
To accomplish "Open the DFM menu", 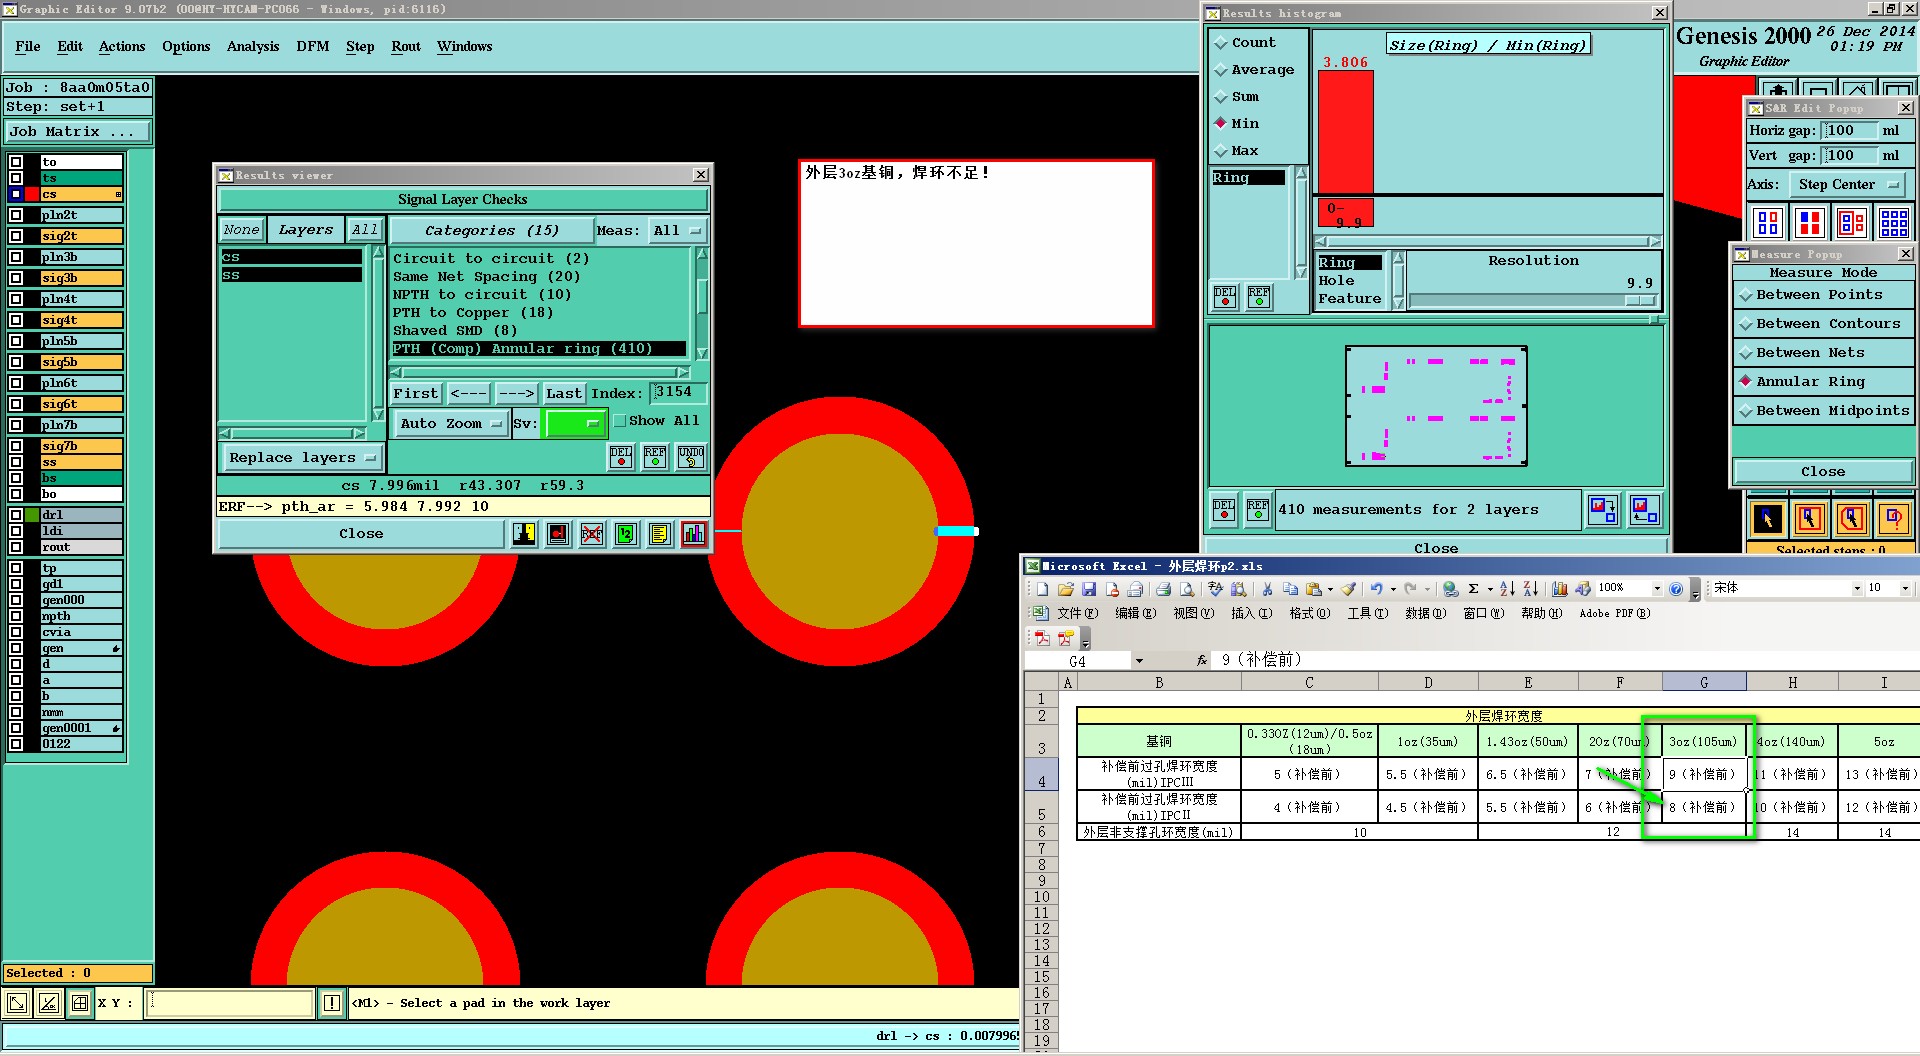I will click(x=313, y=47).
